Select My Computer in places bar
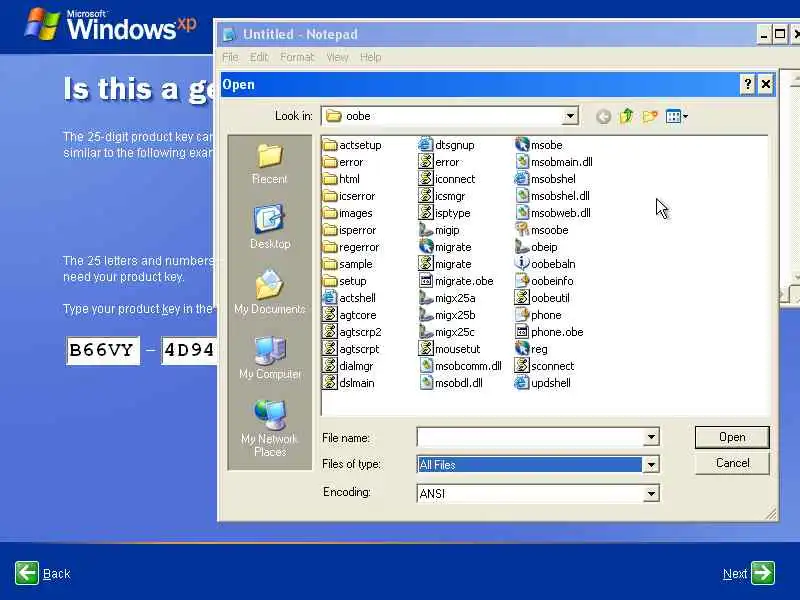Screen dimensions: 800x600 pos(269,357)
